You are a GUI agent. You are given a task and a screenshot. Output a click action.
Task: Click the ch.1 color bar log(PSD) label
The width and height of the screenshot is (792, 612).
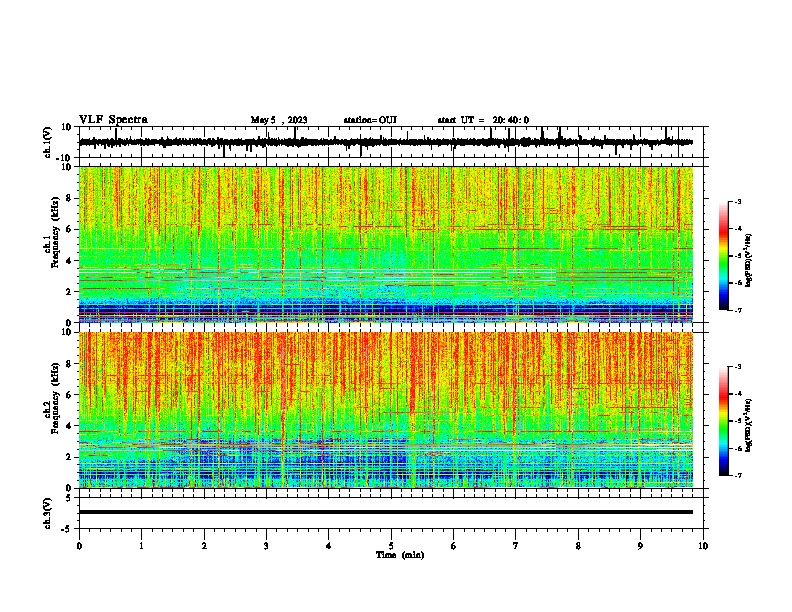coord(749,260)
